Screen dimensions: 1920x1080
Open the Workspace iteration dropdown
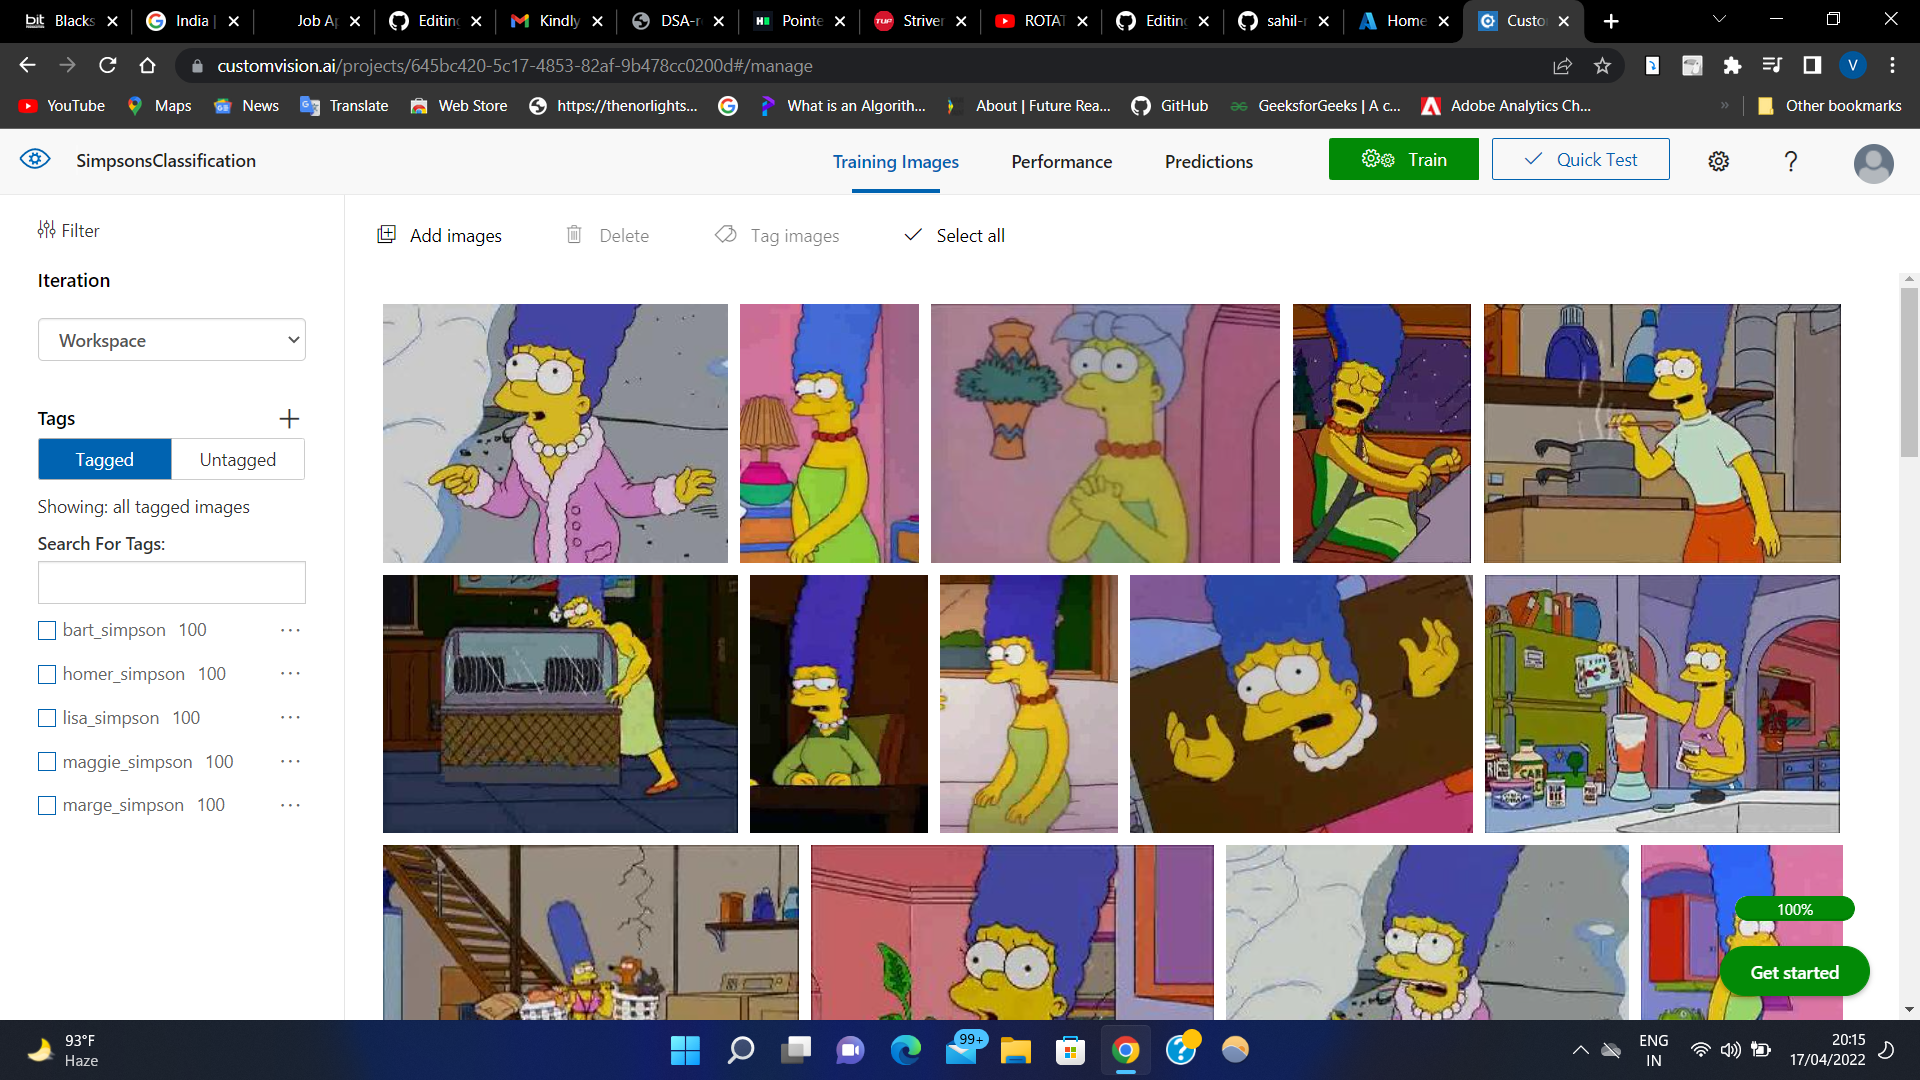[x=171, y=340]
